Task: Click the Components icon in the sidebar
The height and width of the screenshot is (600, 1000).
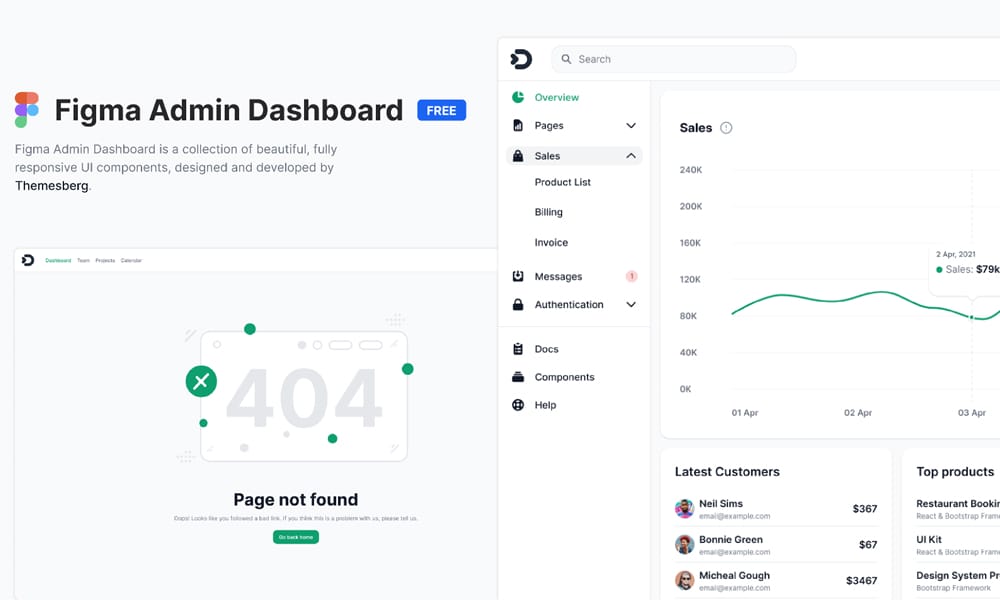Action: pyautogui.click(x=516, y=377)
